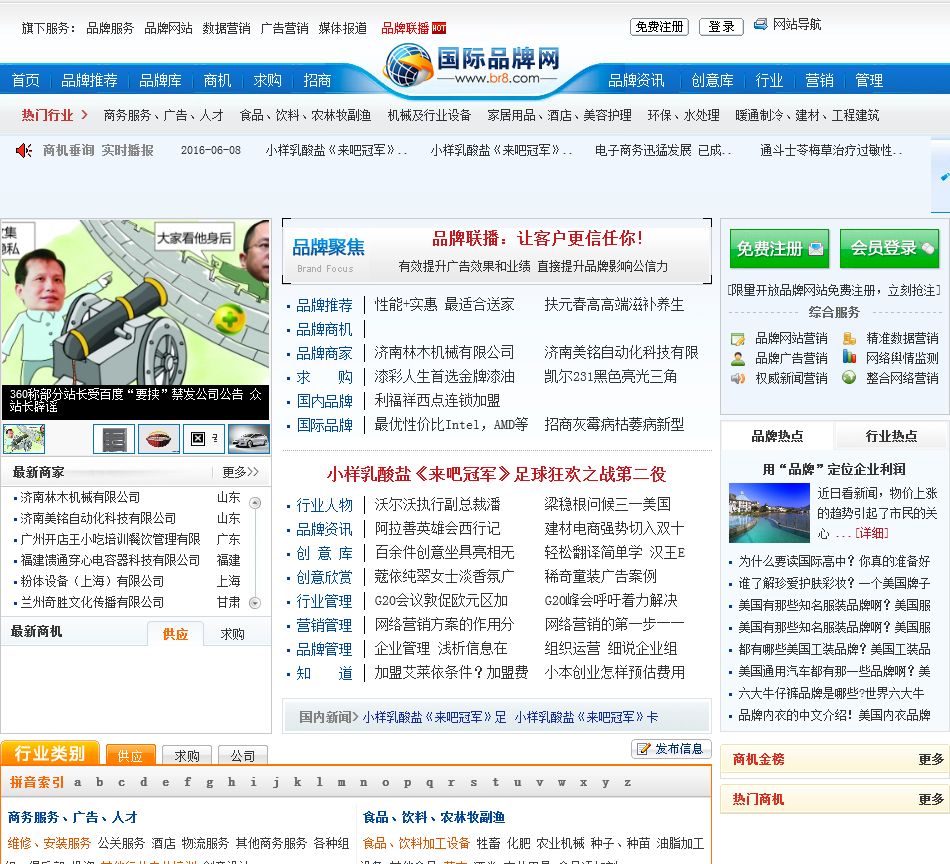Expand 更多 next to 热门商机

(x=931, y=800)
